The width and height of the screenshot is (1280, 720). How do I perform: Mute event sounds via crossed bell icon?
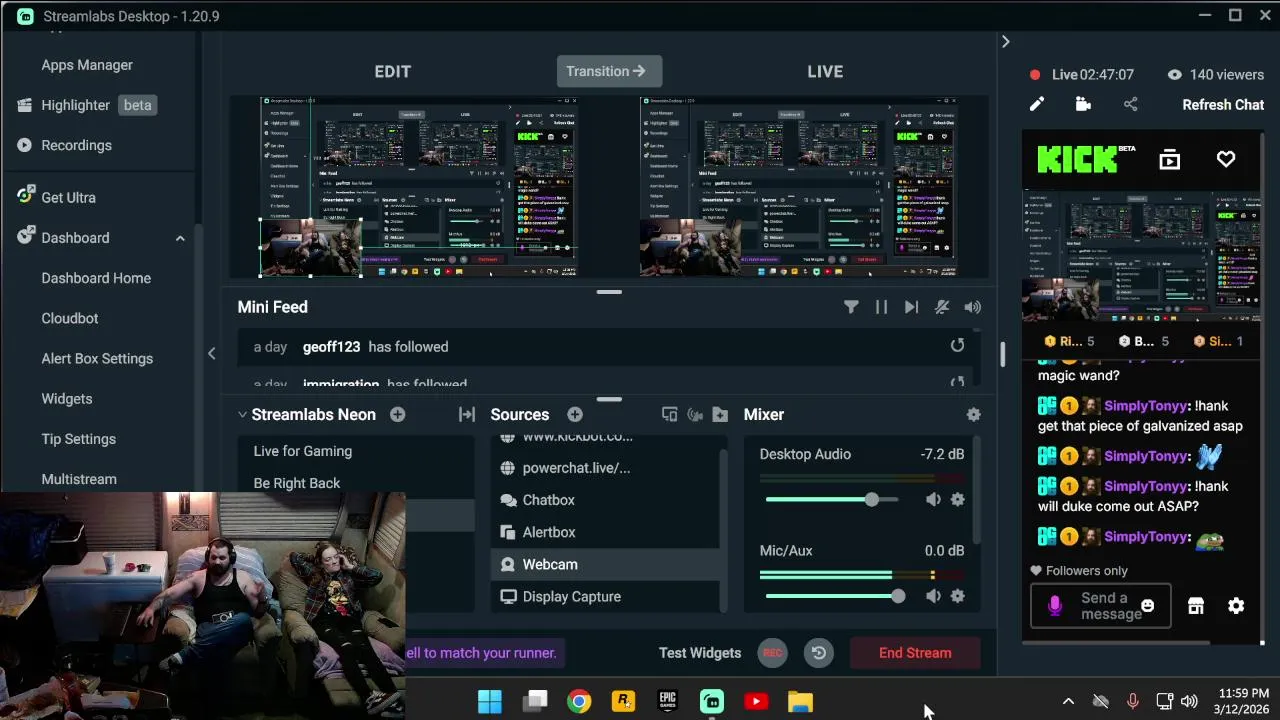[942, 307]
